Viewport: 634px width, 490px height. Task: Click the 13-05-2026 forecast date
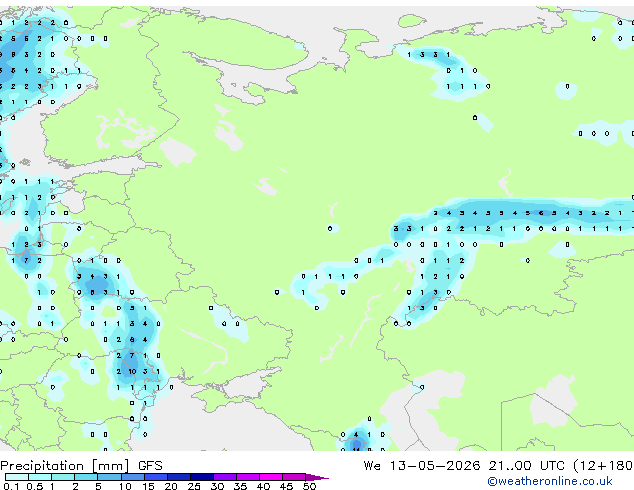[x=435, y=466]
